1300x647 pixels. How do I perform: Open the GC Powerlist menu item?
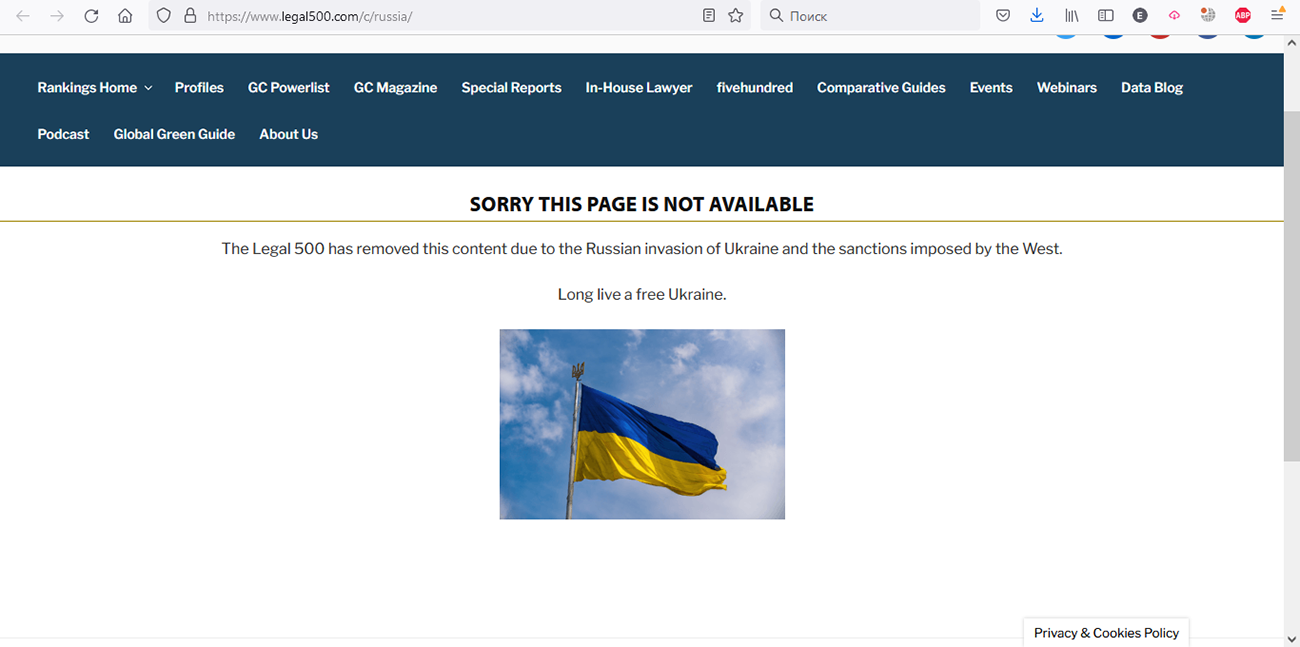288,88
